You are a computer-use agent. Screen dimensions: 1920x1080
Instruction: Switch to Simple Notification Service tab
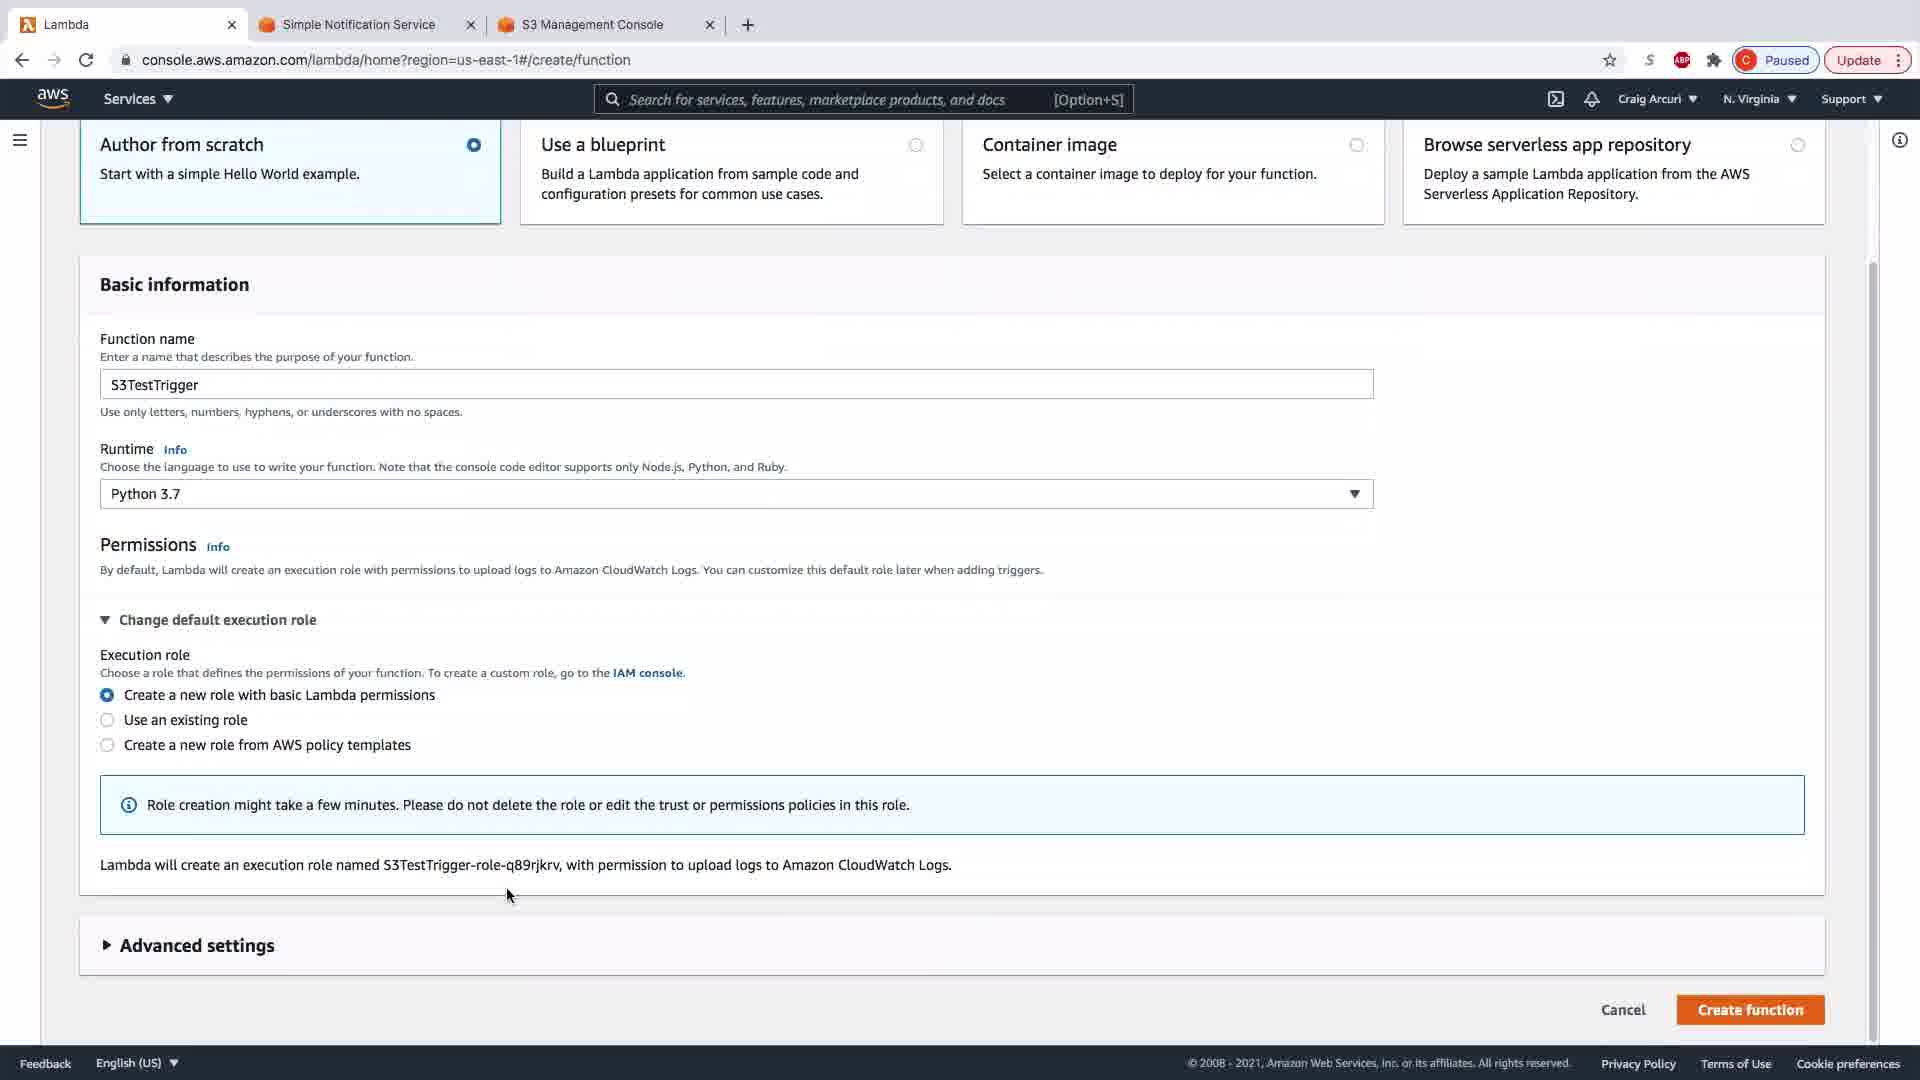point(358,25)
